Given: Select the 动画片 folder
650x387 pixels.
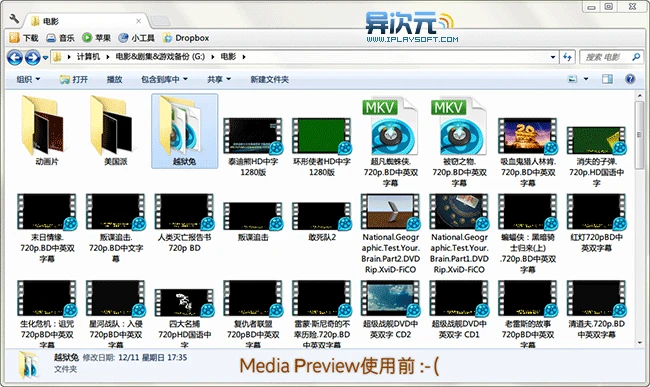Looking at the screenshot, I should [x=46, y=131].
